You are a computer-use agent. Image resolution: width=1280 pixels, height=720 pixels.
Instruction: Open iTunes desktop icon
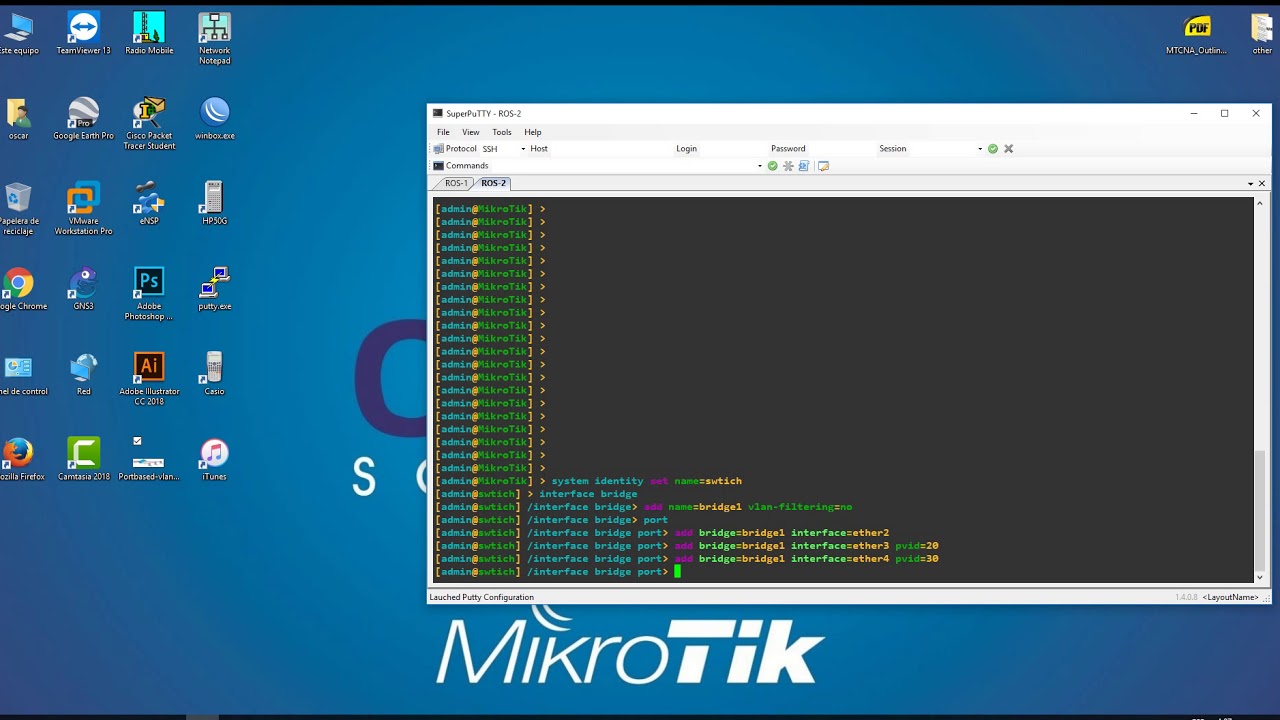coord(214,459)
